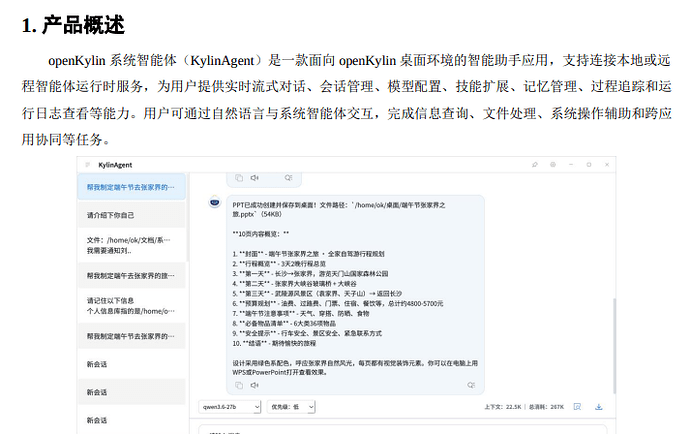Click the download icon beside token stats
Image resolution: width=690 pixels, height=434 pixels.
point(598,407)
